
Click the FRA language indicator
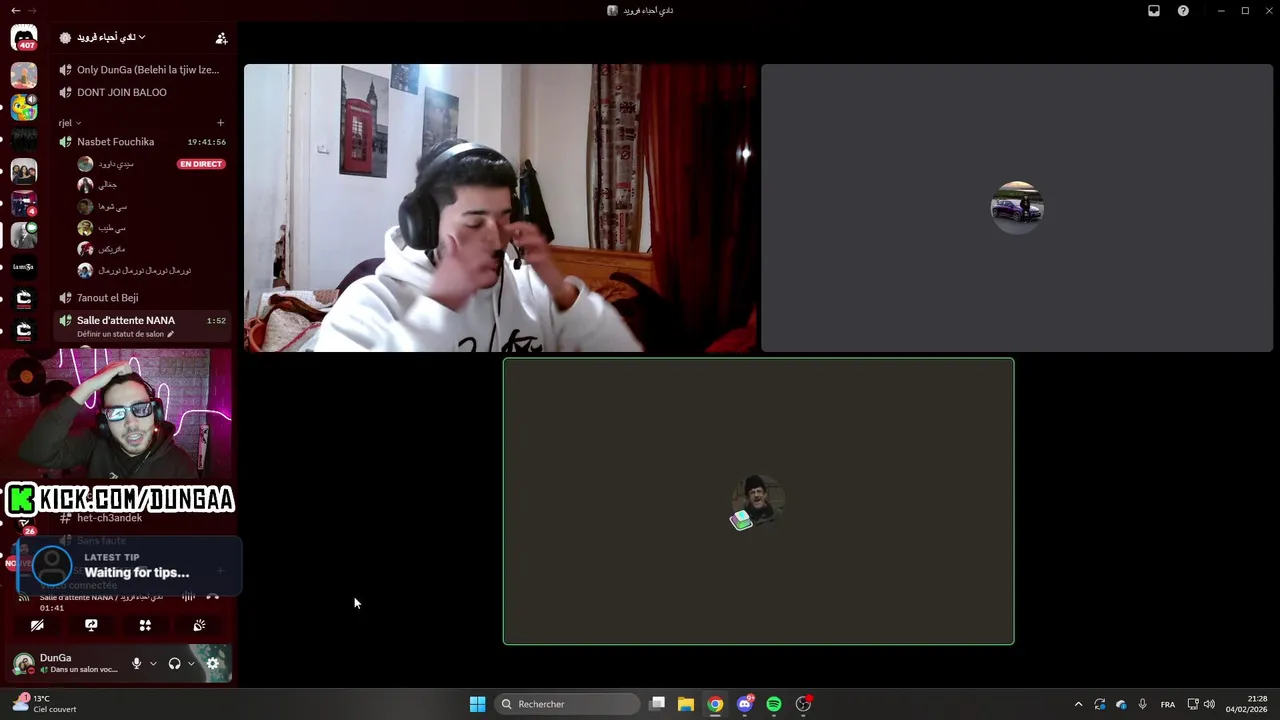pos(1168,704)
